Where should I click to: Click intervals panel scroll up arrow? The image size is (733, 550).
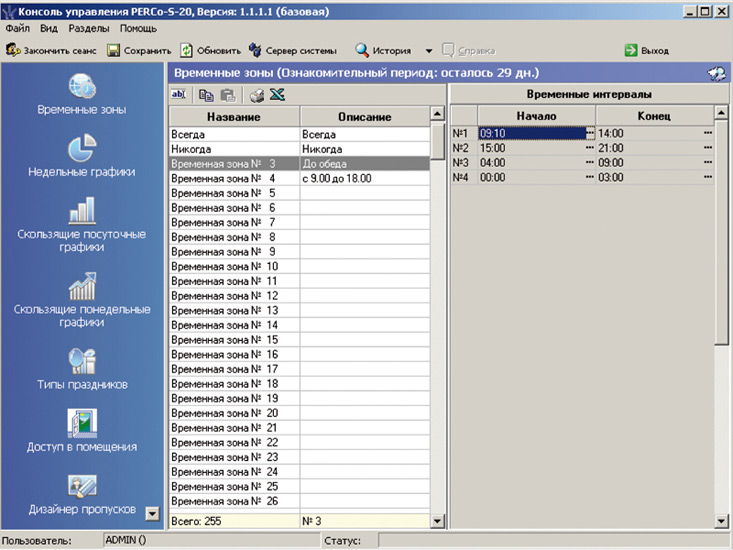click(721, 113)
